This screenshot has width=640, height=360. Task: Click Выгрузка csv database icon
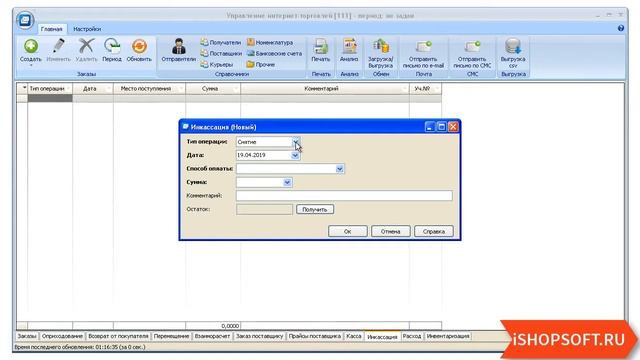pos(513,46)
